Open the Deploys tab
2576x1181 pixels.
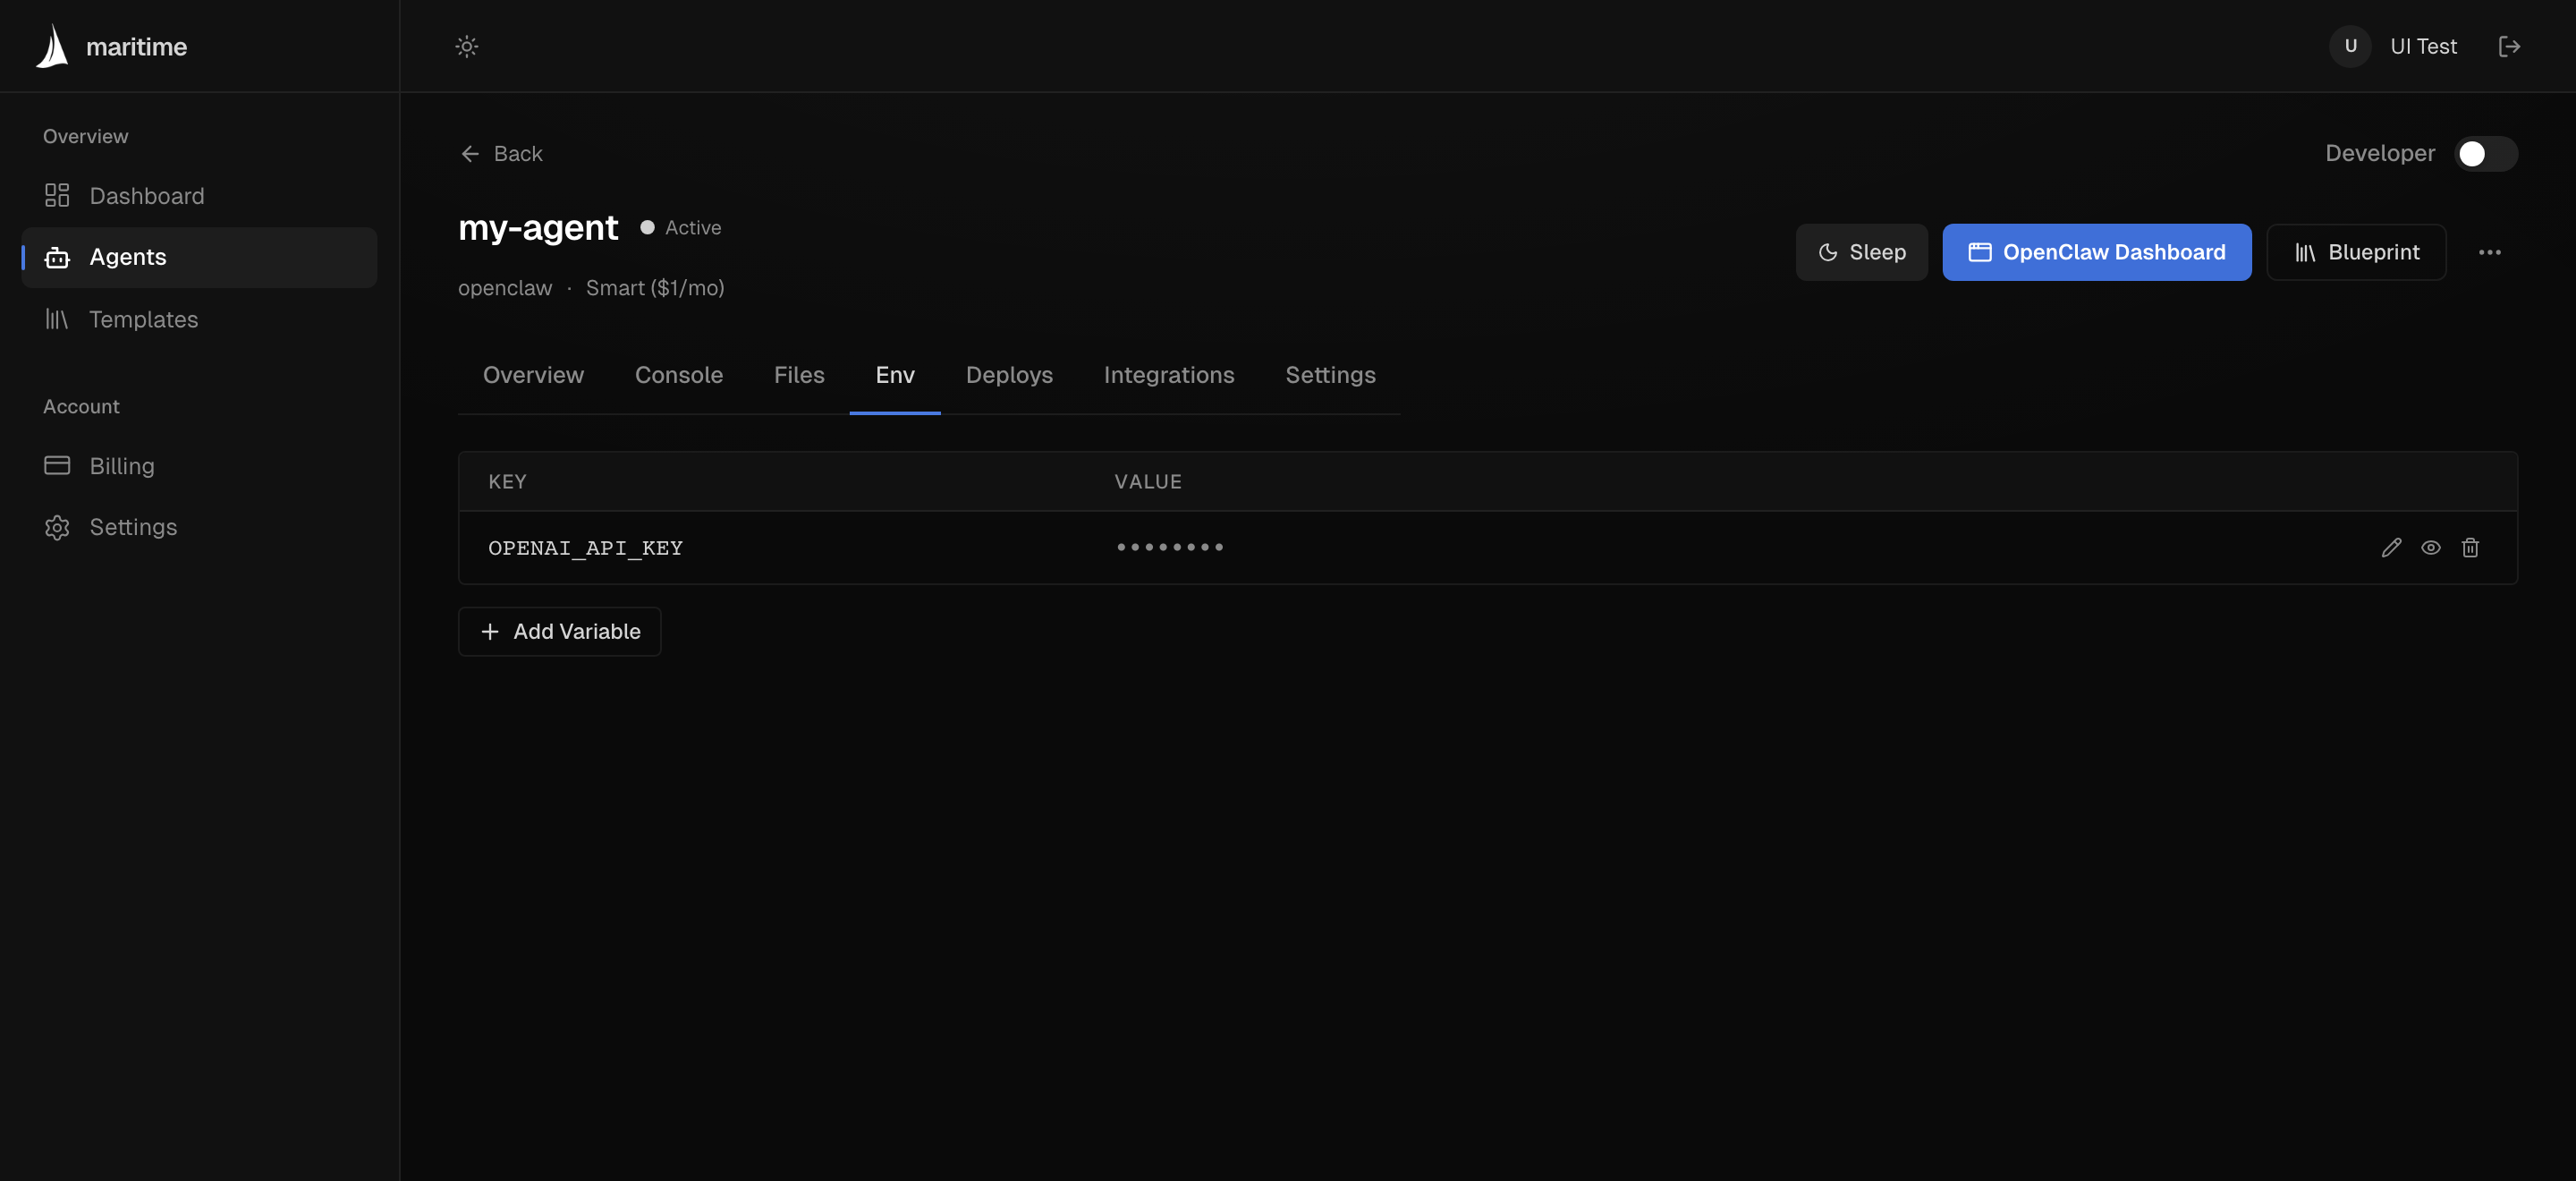pos(1009,375)
